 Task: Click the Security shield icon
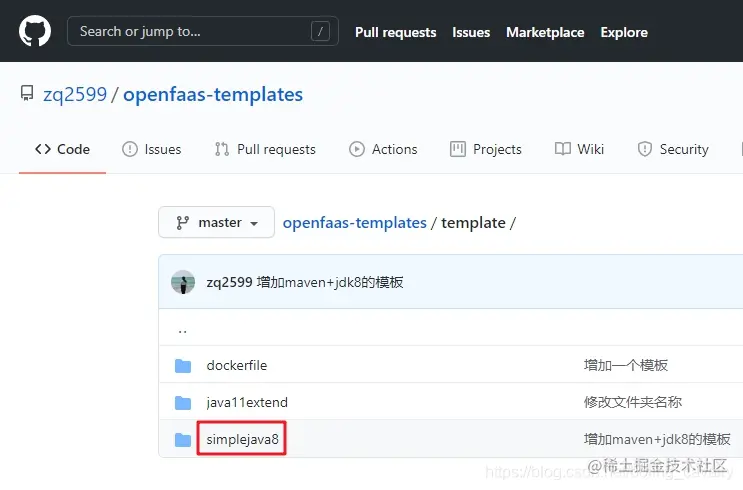[644, 149]
